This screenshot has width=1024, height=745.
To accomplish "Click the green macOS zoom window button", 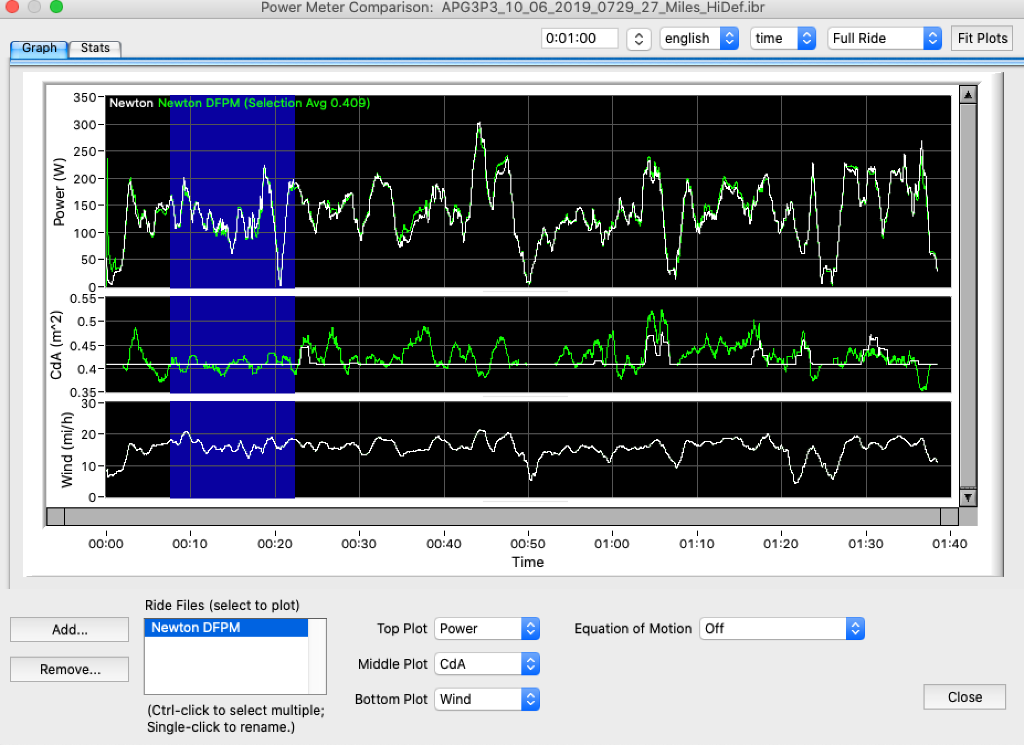I will tap(56, 7).
